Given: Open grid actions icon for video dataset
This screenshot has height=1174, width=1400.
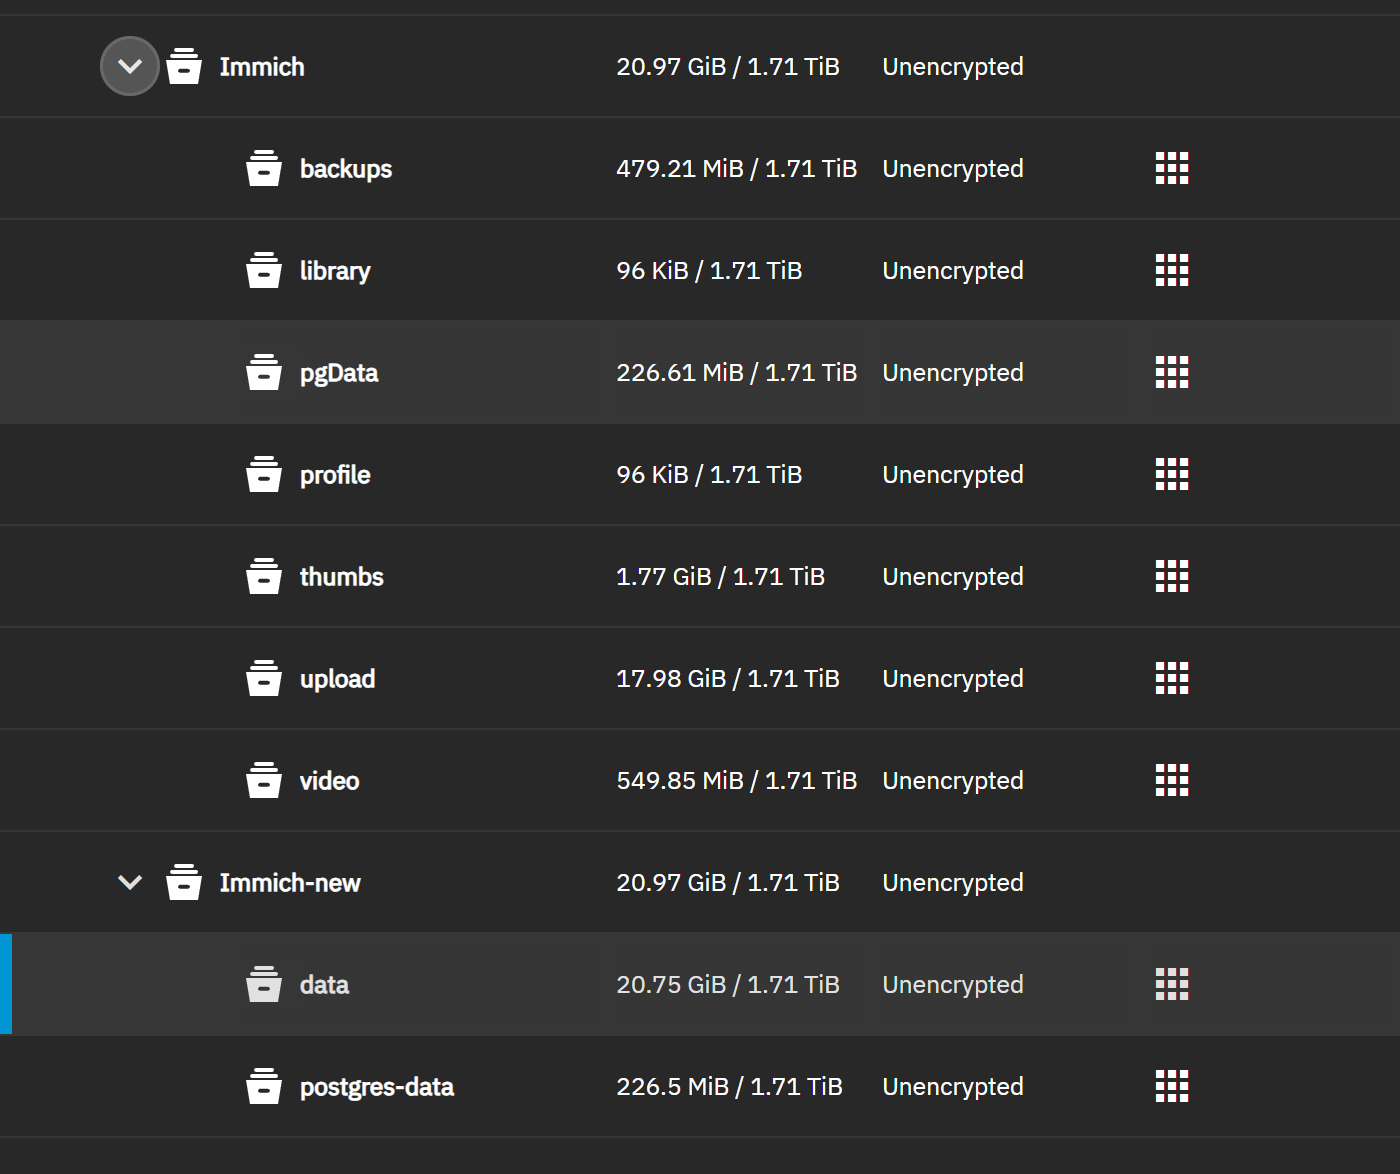Looking at the screenshot, I should coord(1172,781).
